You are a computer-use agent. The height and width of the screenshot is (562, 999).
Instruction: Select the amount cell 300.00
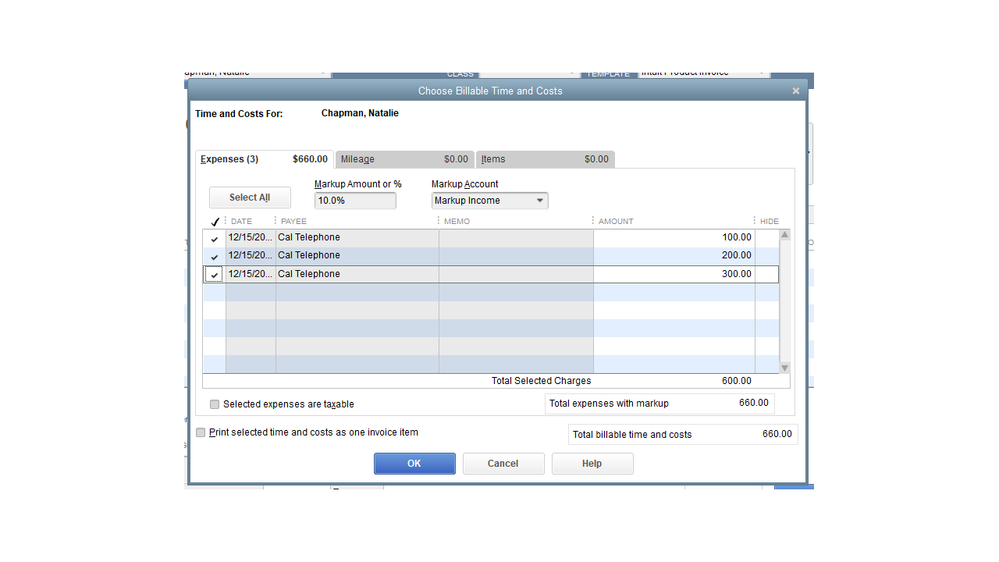(x=674, y=274)
